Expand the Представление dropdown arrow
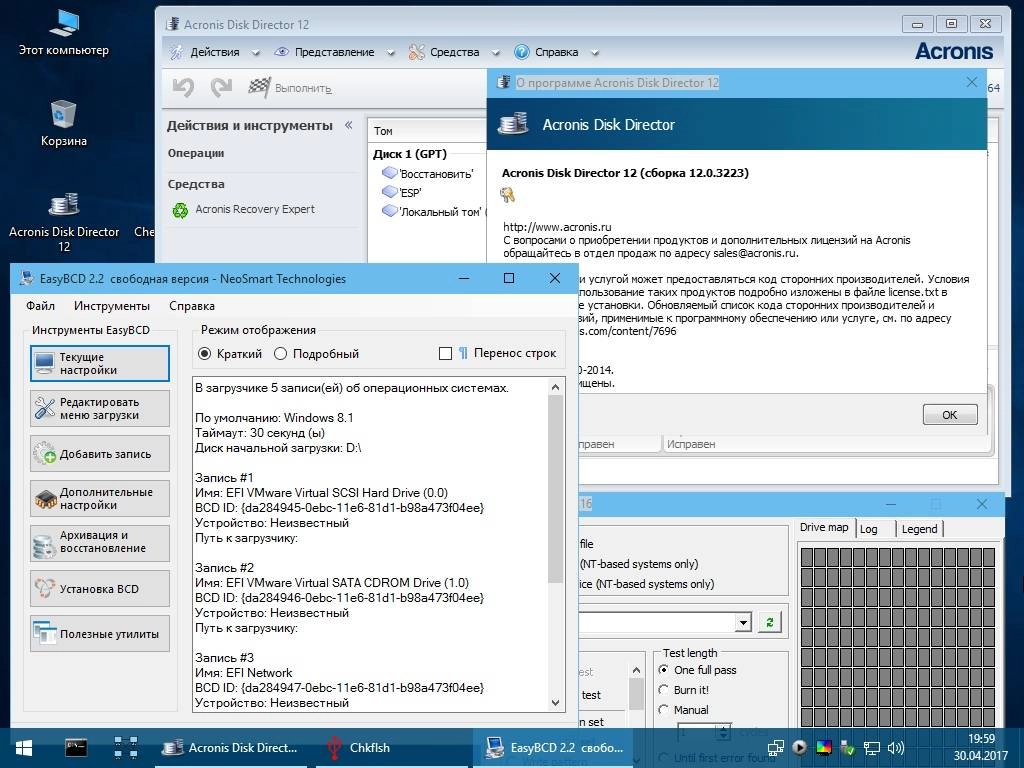Viewport: 1024px width, 768px height. [x=391, y=53]
